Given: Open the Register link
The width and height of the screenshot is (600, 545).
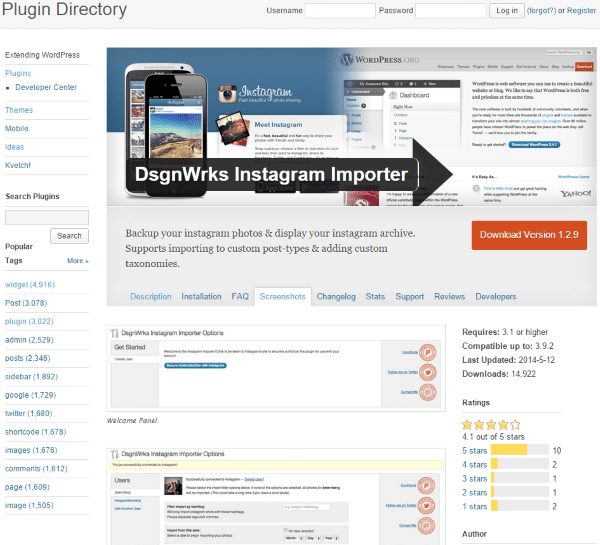Looking at the screenshot, I should (x=581, y=11).
